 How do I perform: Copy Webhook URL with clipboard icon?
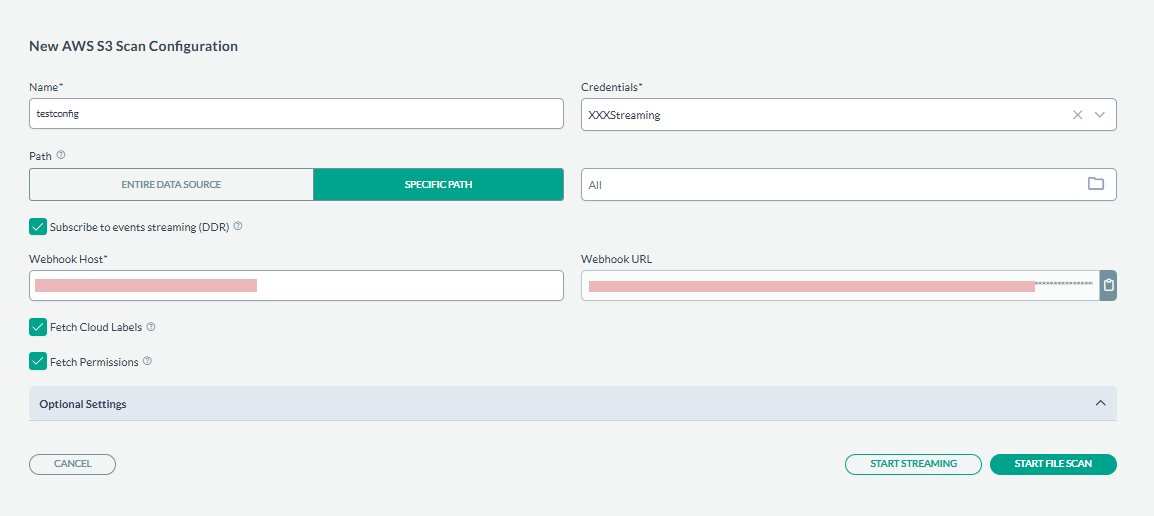pos(1108,286)
